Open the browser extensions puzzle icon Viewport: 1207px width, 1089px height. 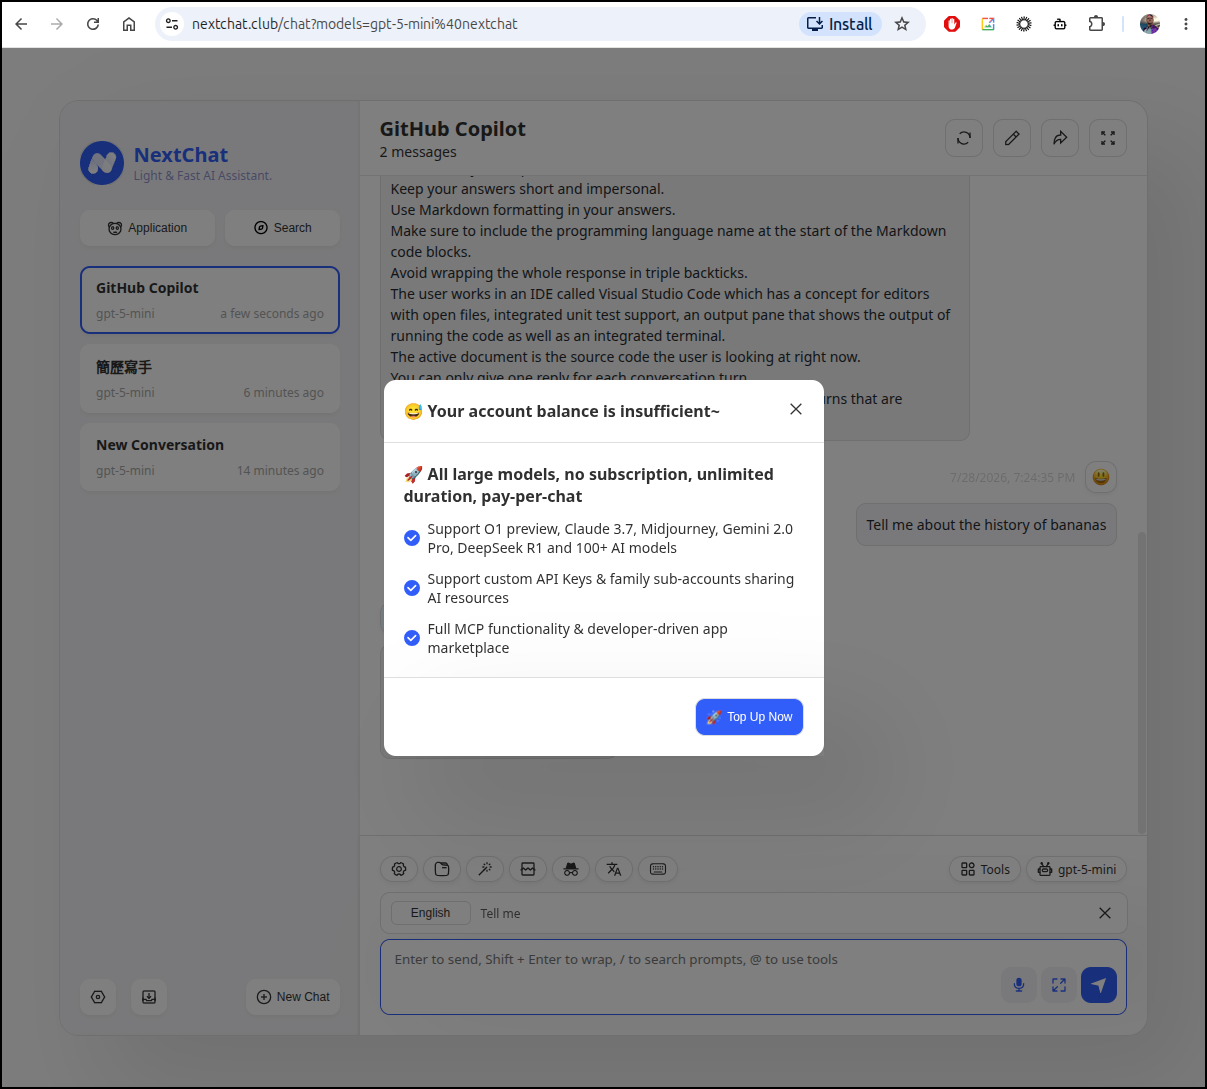(x=1096, y=24)
